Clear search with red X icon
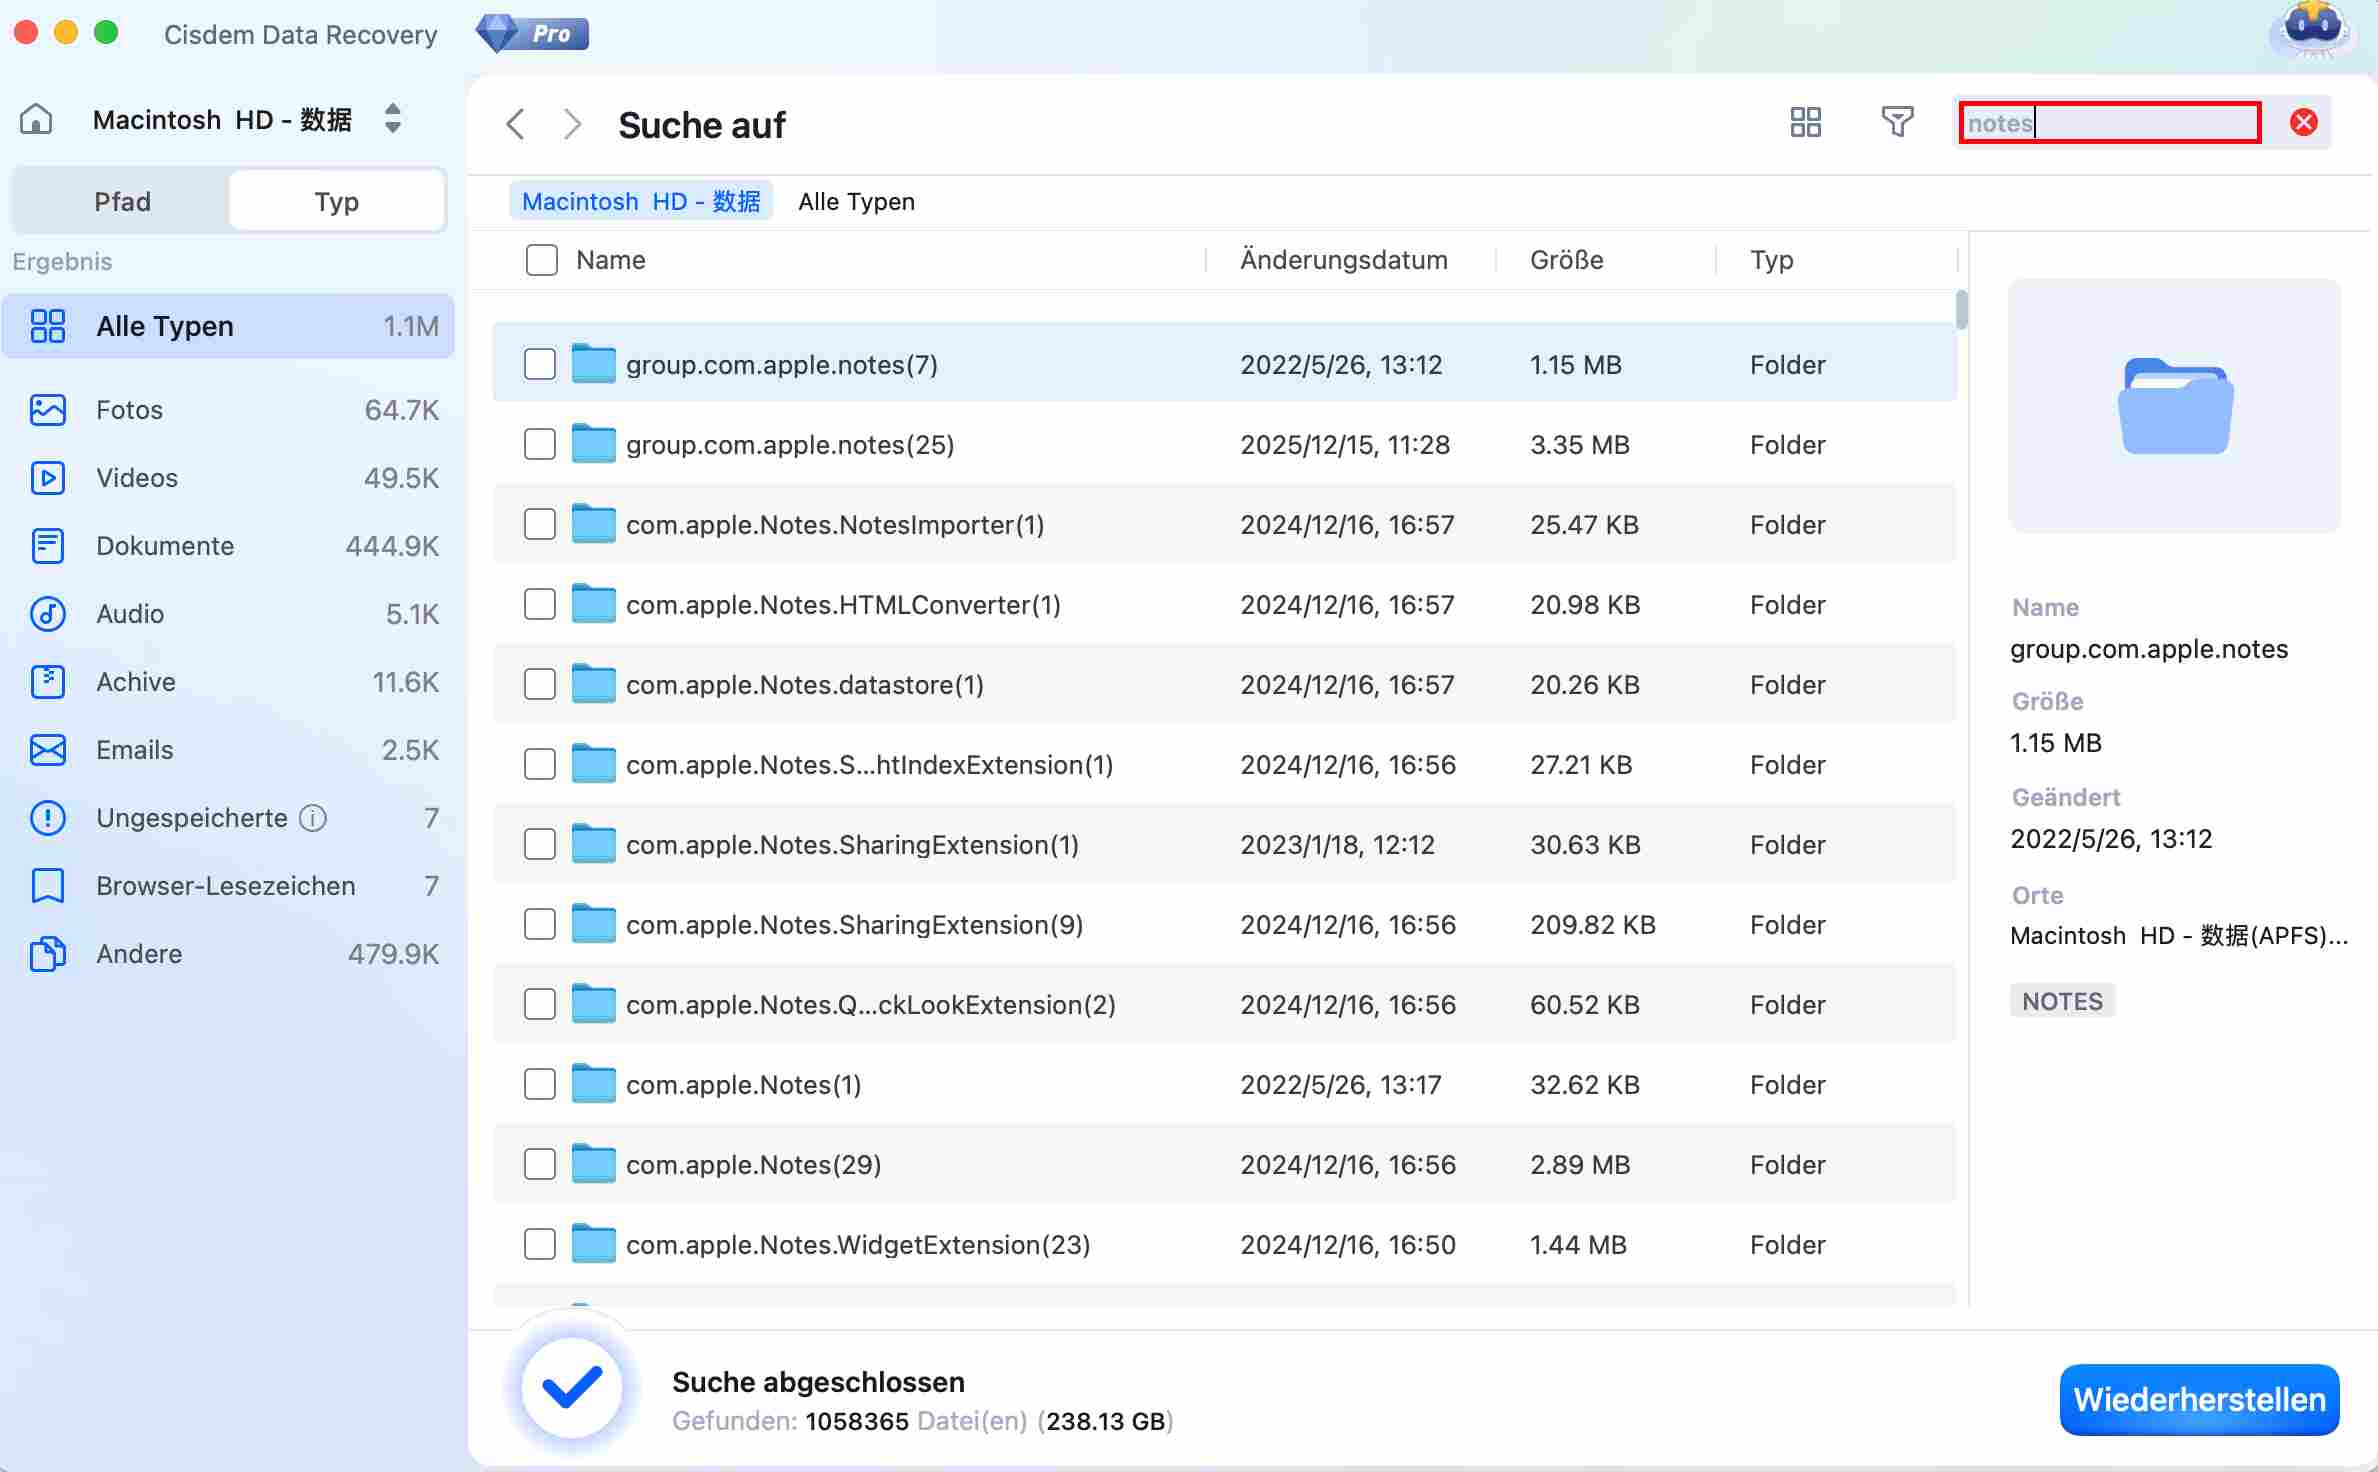 coord(2303,122)
